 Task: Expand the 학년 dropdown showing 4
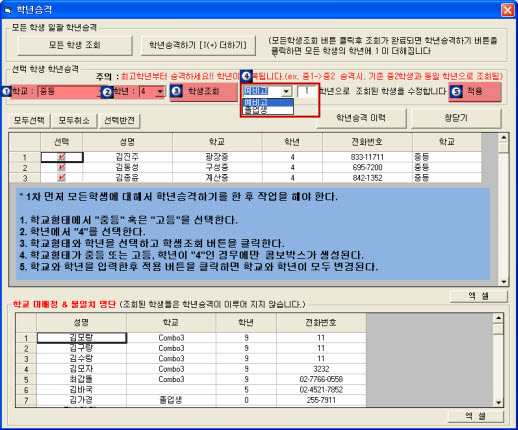(x=152, y=92)
